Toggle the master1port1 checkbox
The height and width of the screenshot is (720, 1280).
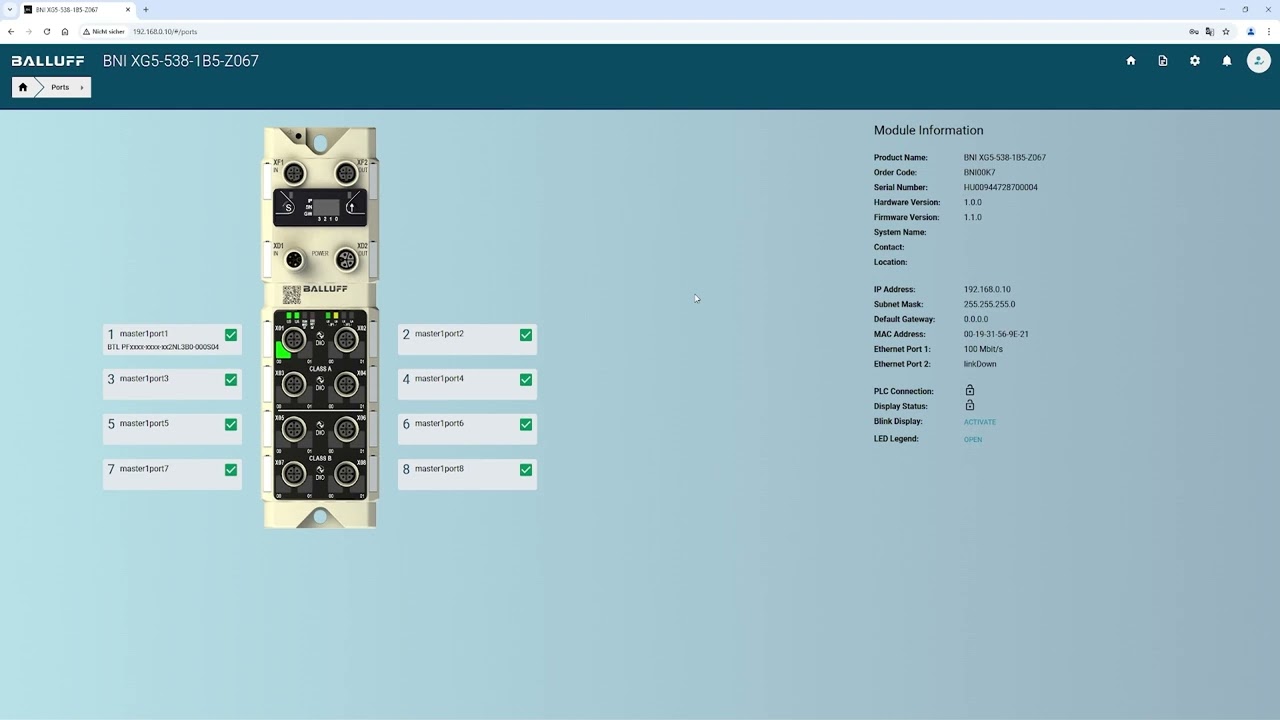(231, 335)
